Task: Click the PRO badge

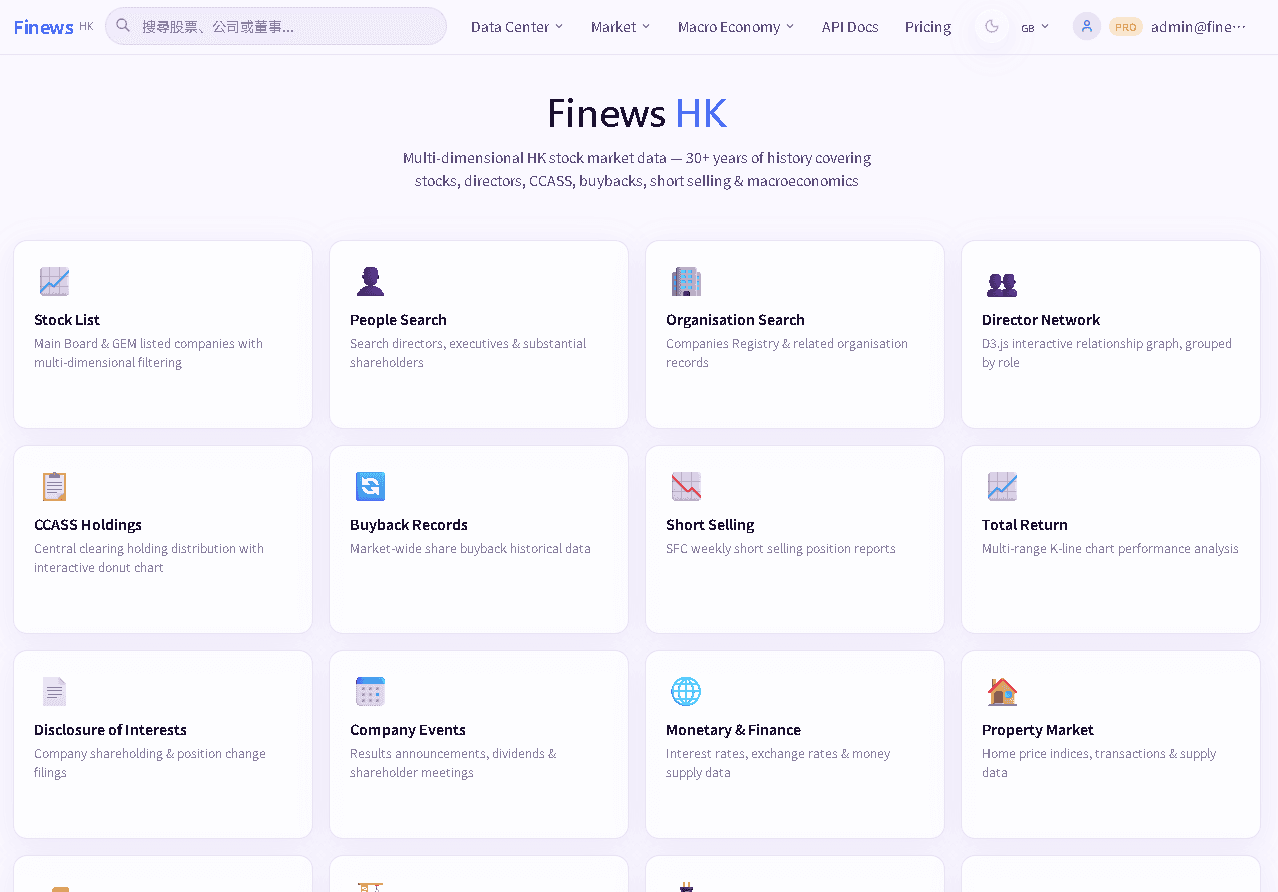Action: pyautogui.click(x=1126, y=27)
